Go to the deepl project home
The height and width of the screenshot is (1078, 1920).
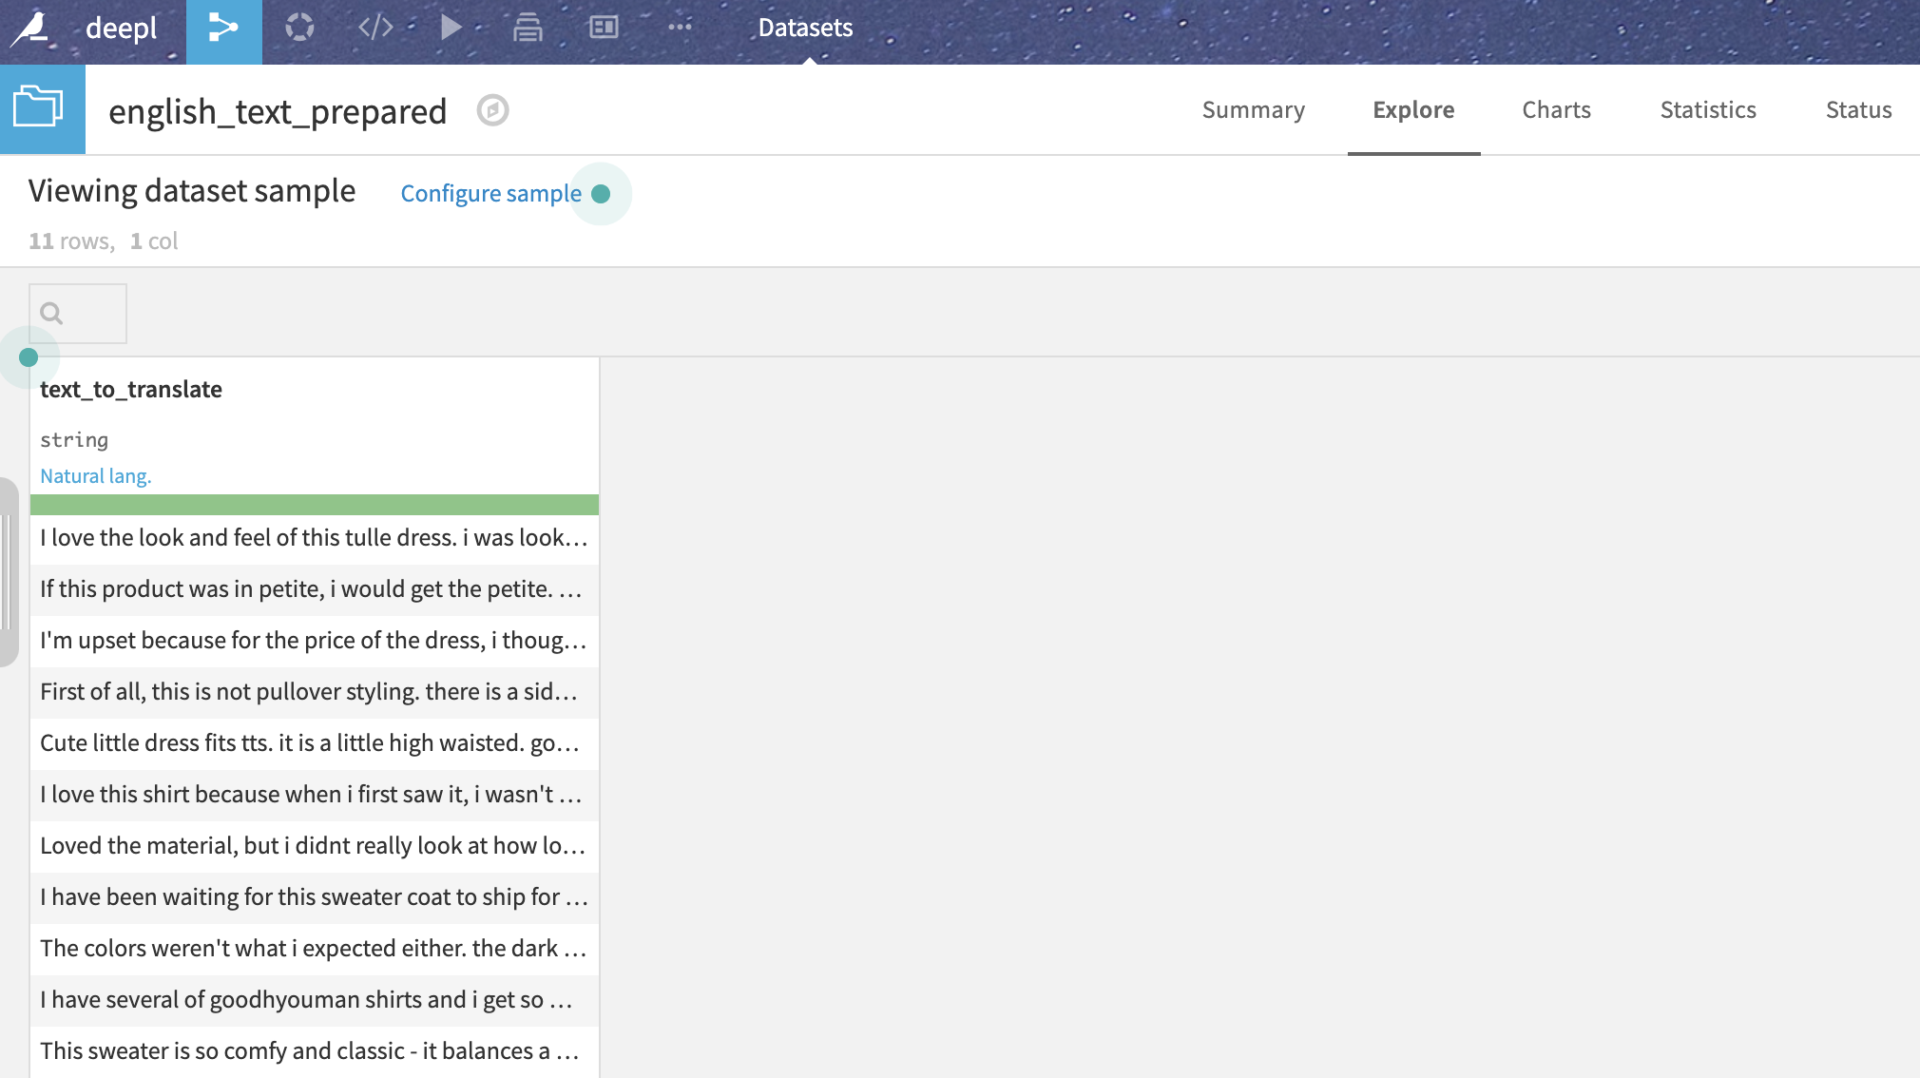[121, 28]
